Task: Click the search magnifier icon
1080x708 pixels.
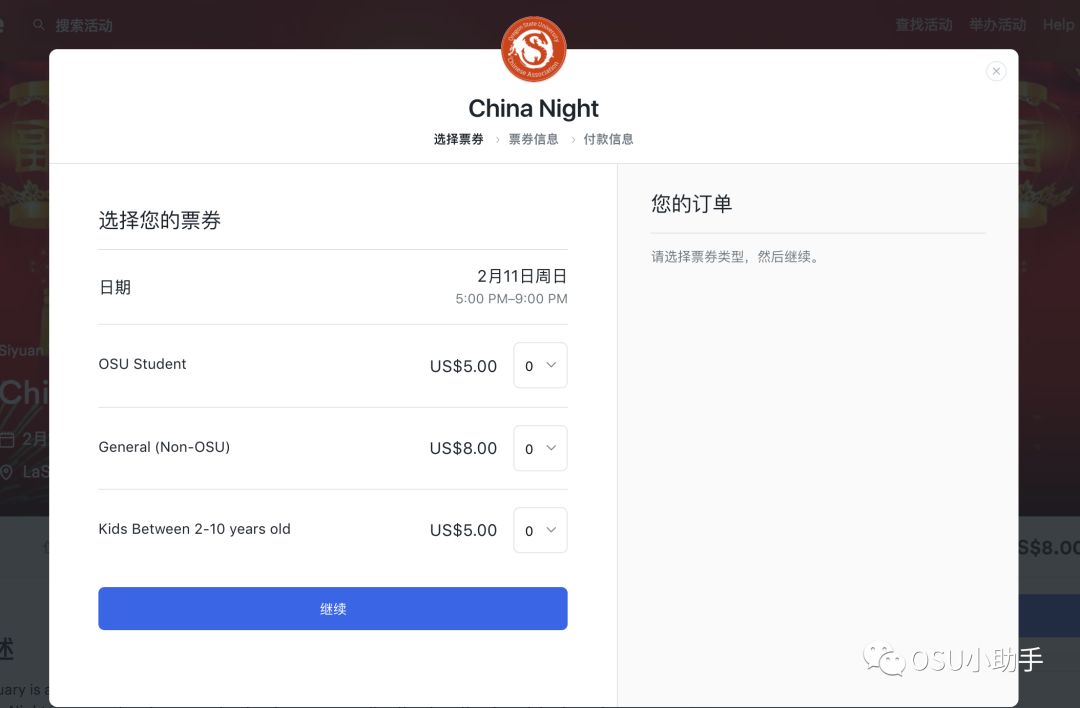Action: point(39,25)
